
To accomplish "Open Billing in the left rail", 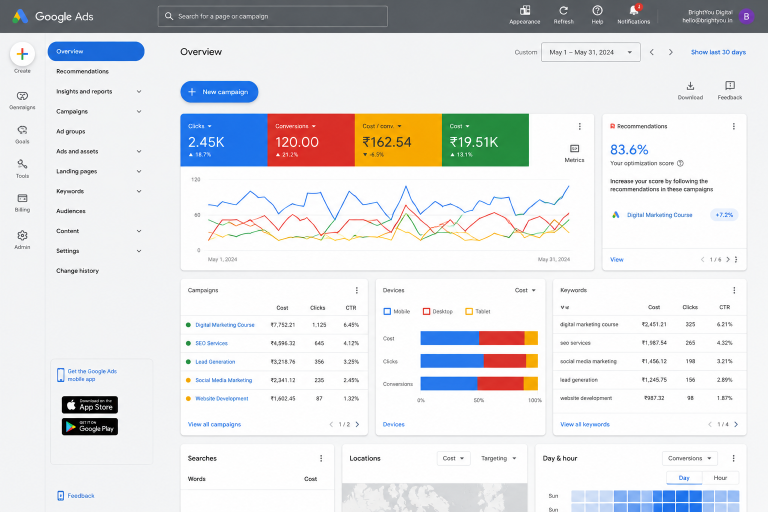I will pos(22,202).
